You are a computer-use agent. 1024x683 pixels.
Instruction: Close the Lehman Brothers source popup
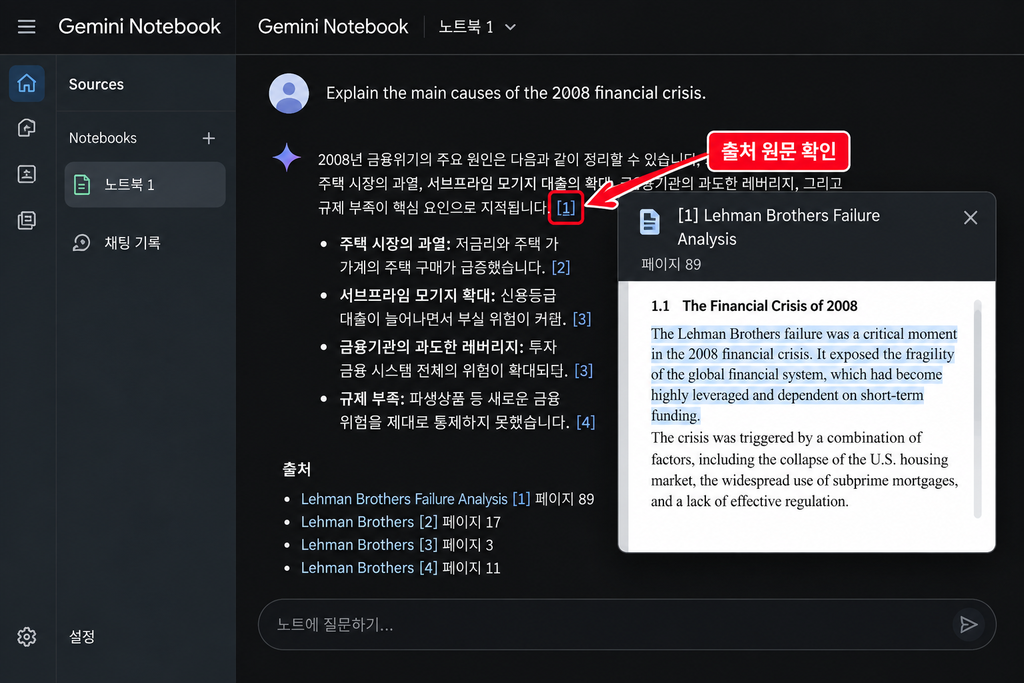[970, 217]
